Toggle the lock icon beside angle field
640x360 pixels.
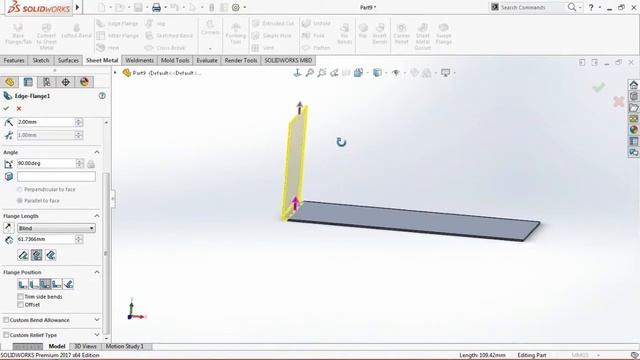pyautogui.click(x=91, y=164)
